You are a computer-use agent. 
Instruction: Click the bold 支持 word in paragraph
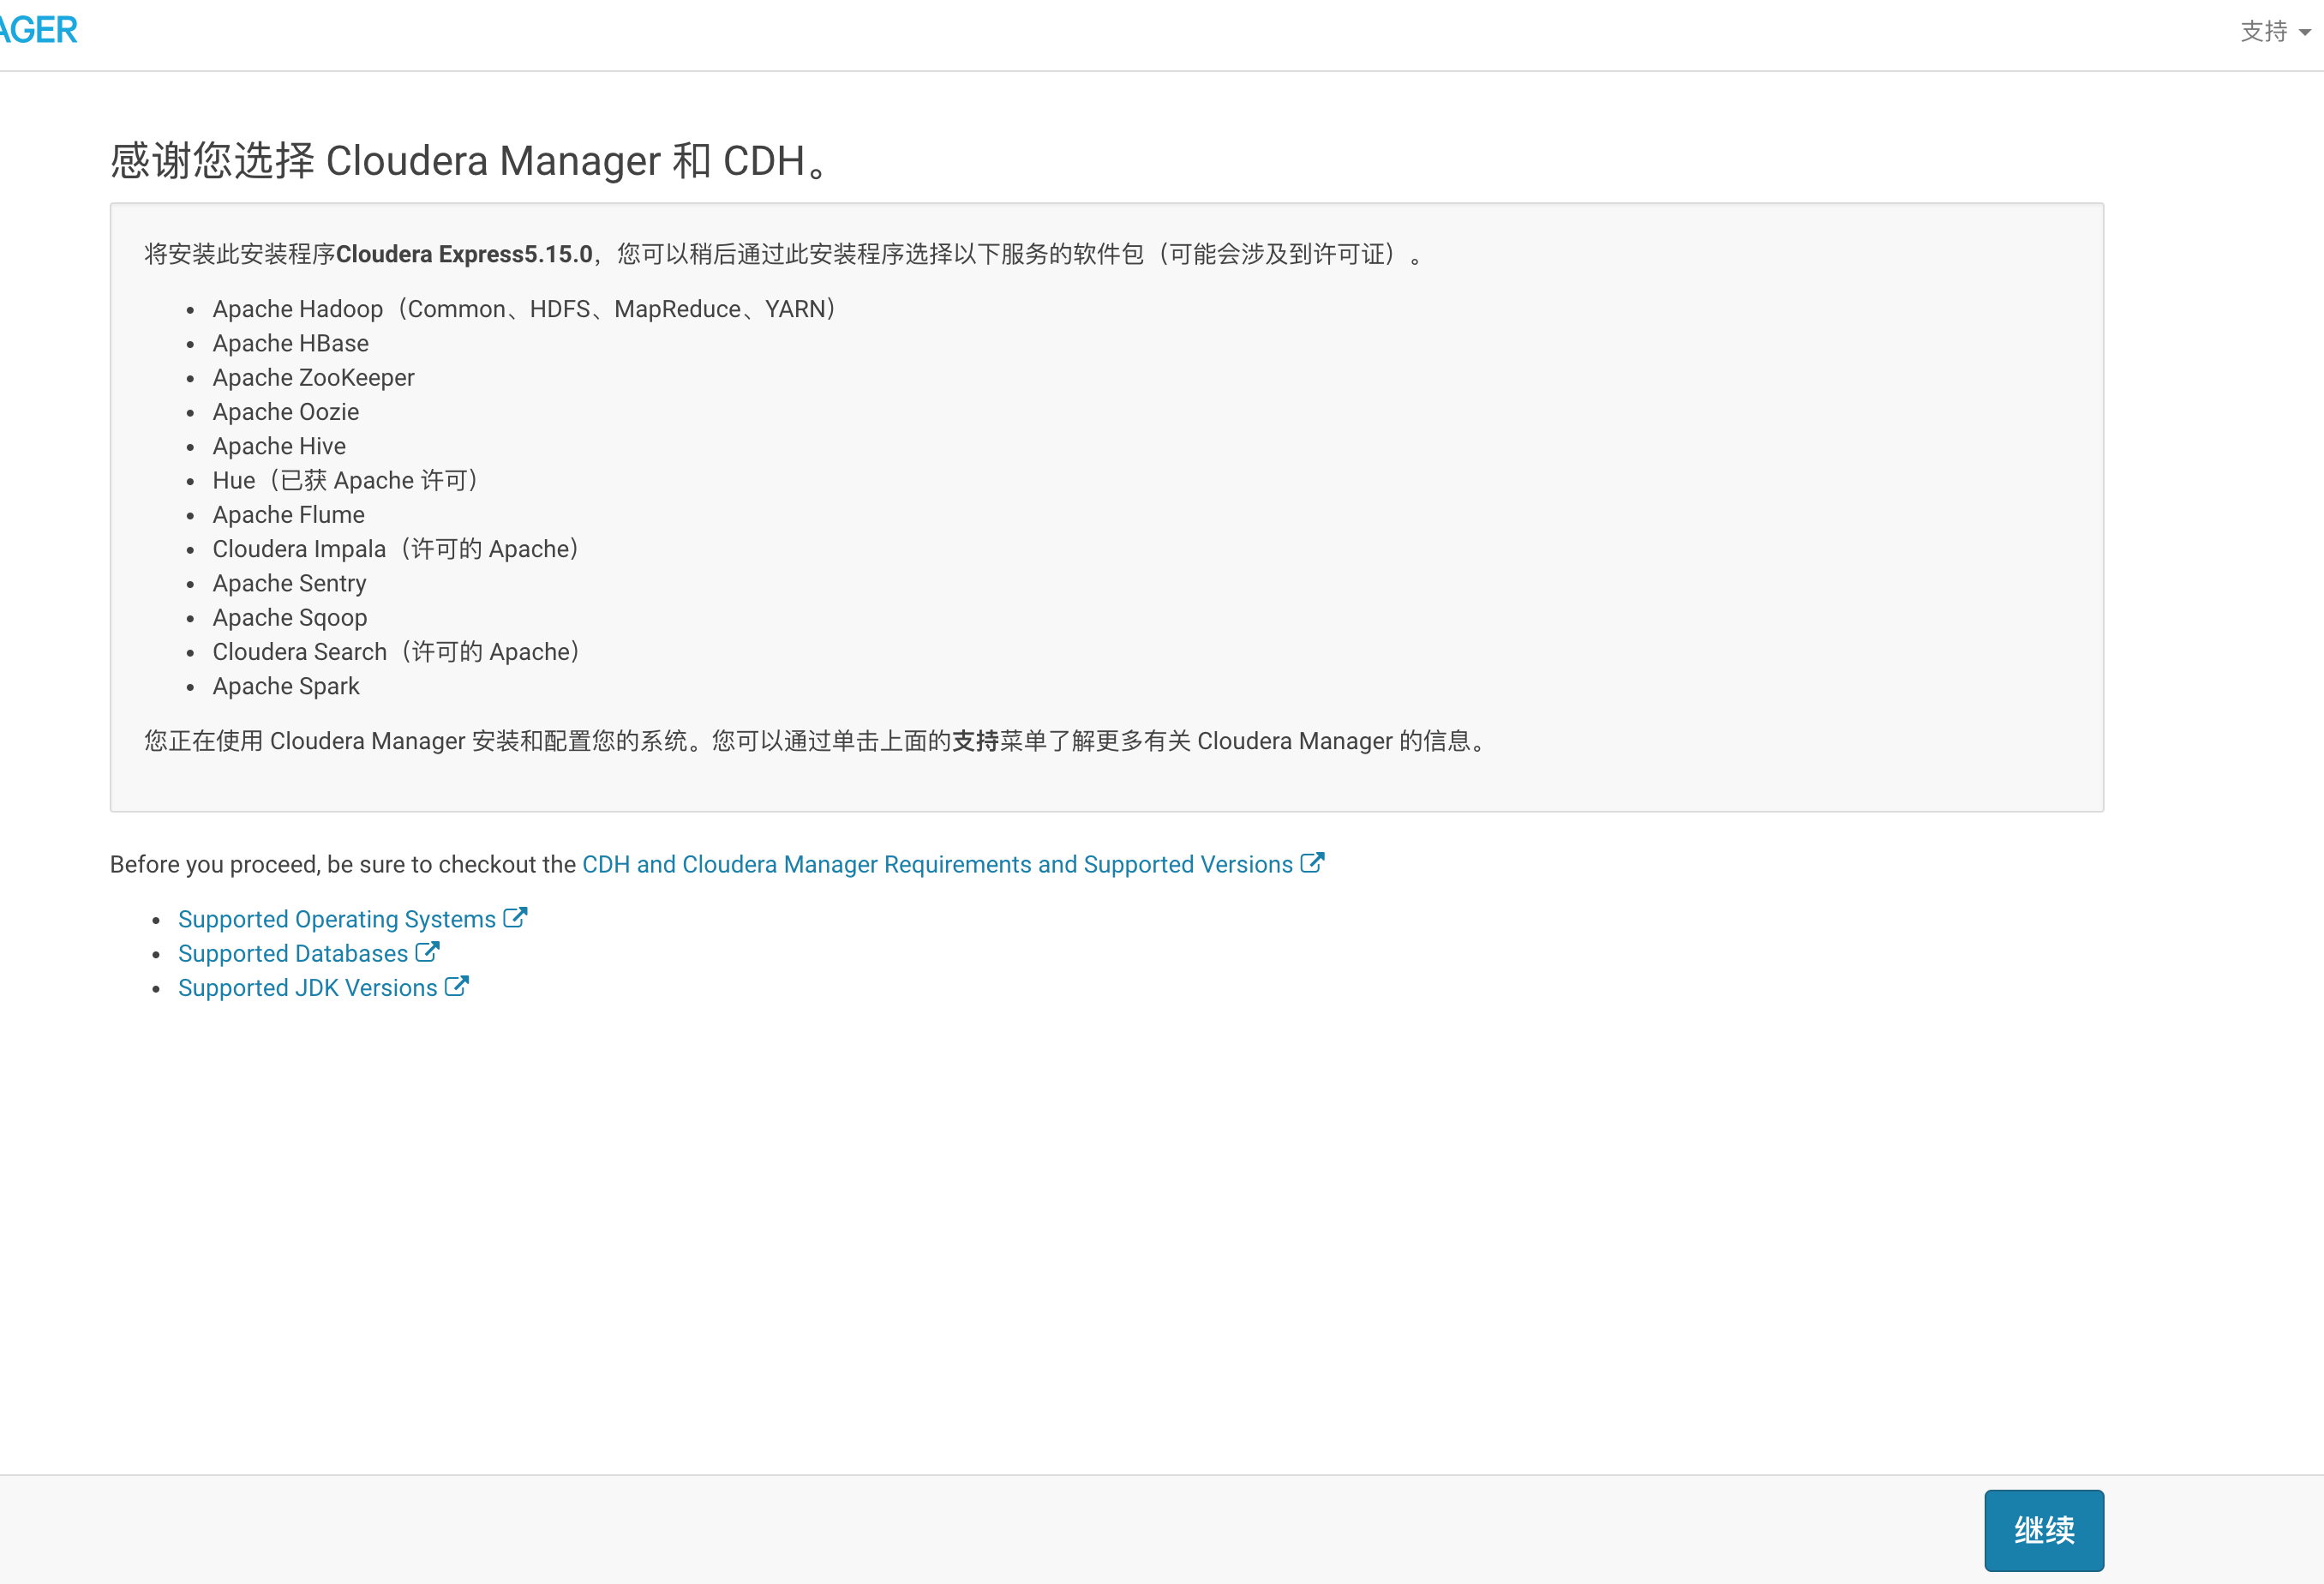tap(975, 741)
